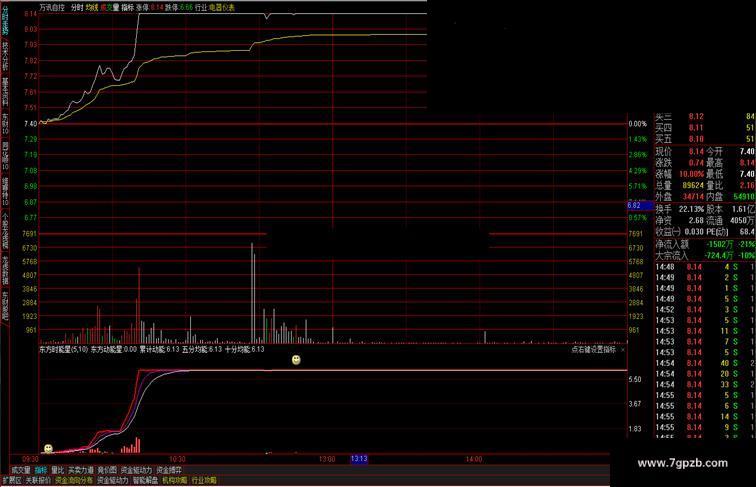The image size is (756, 487).
Task: Click the 指标 label in header
Action: [x=127, y=8]
